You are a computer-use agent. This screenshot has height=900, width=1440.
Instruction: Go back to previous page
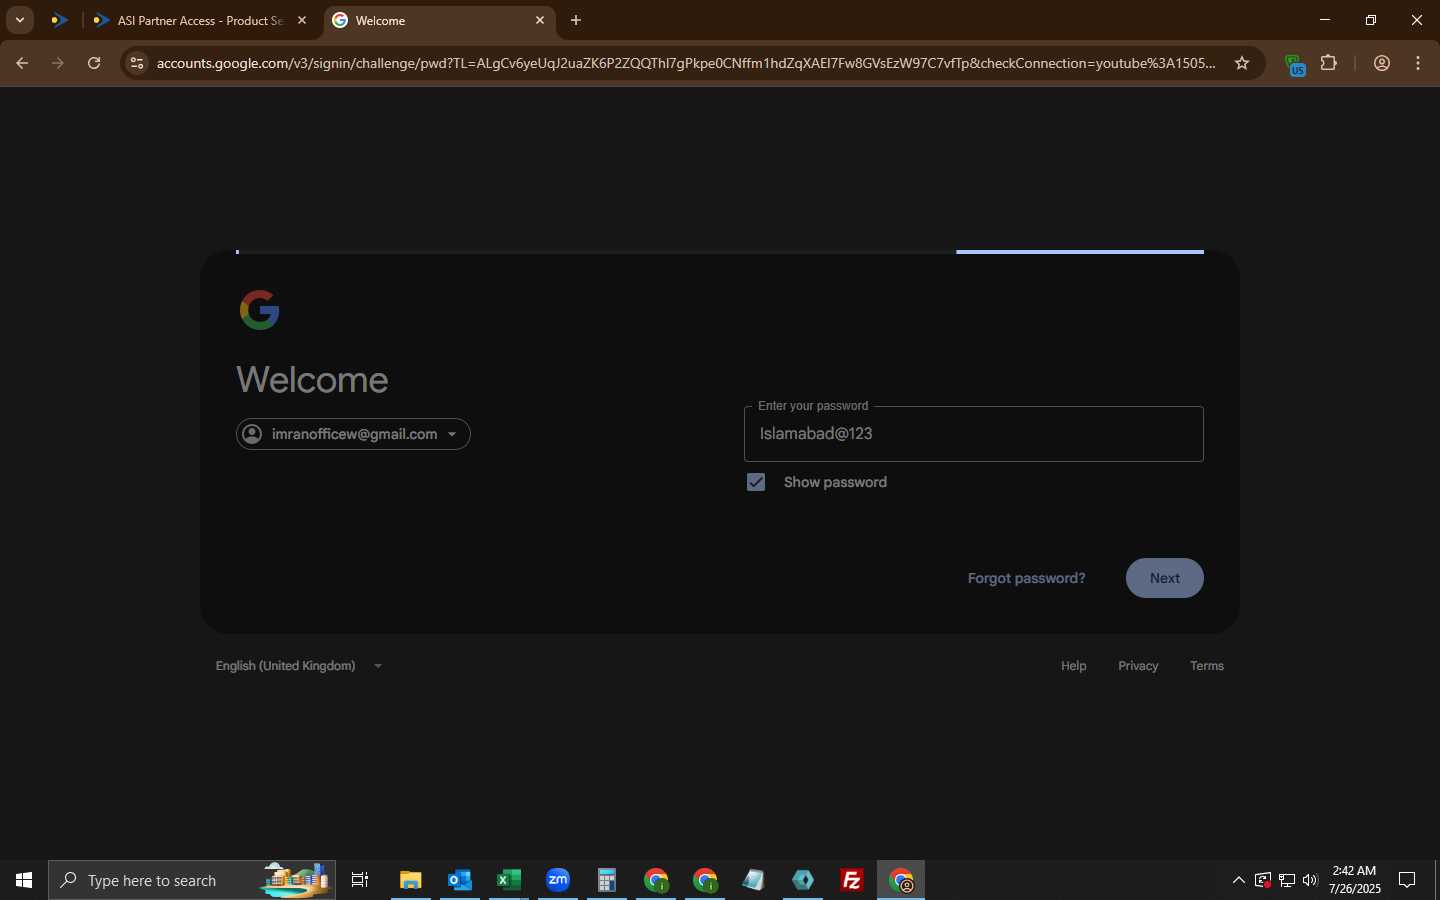click(22, 63)
